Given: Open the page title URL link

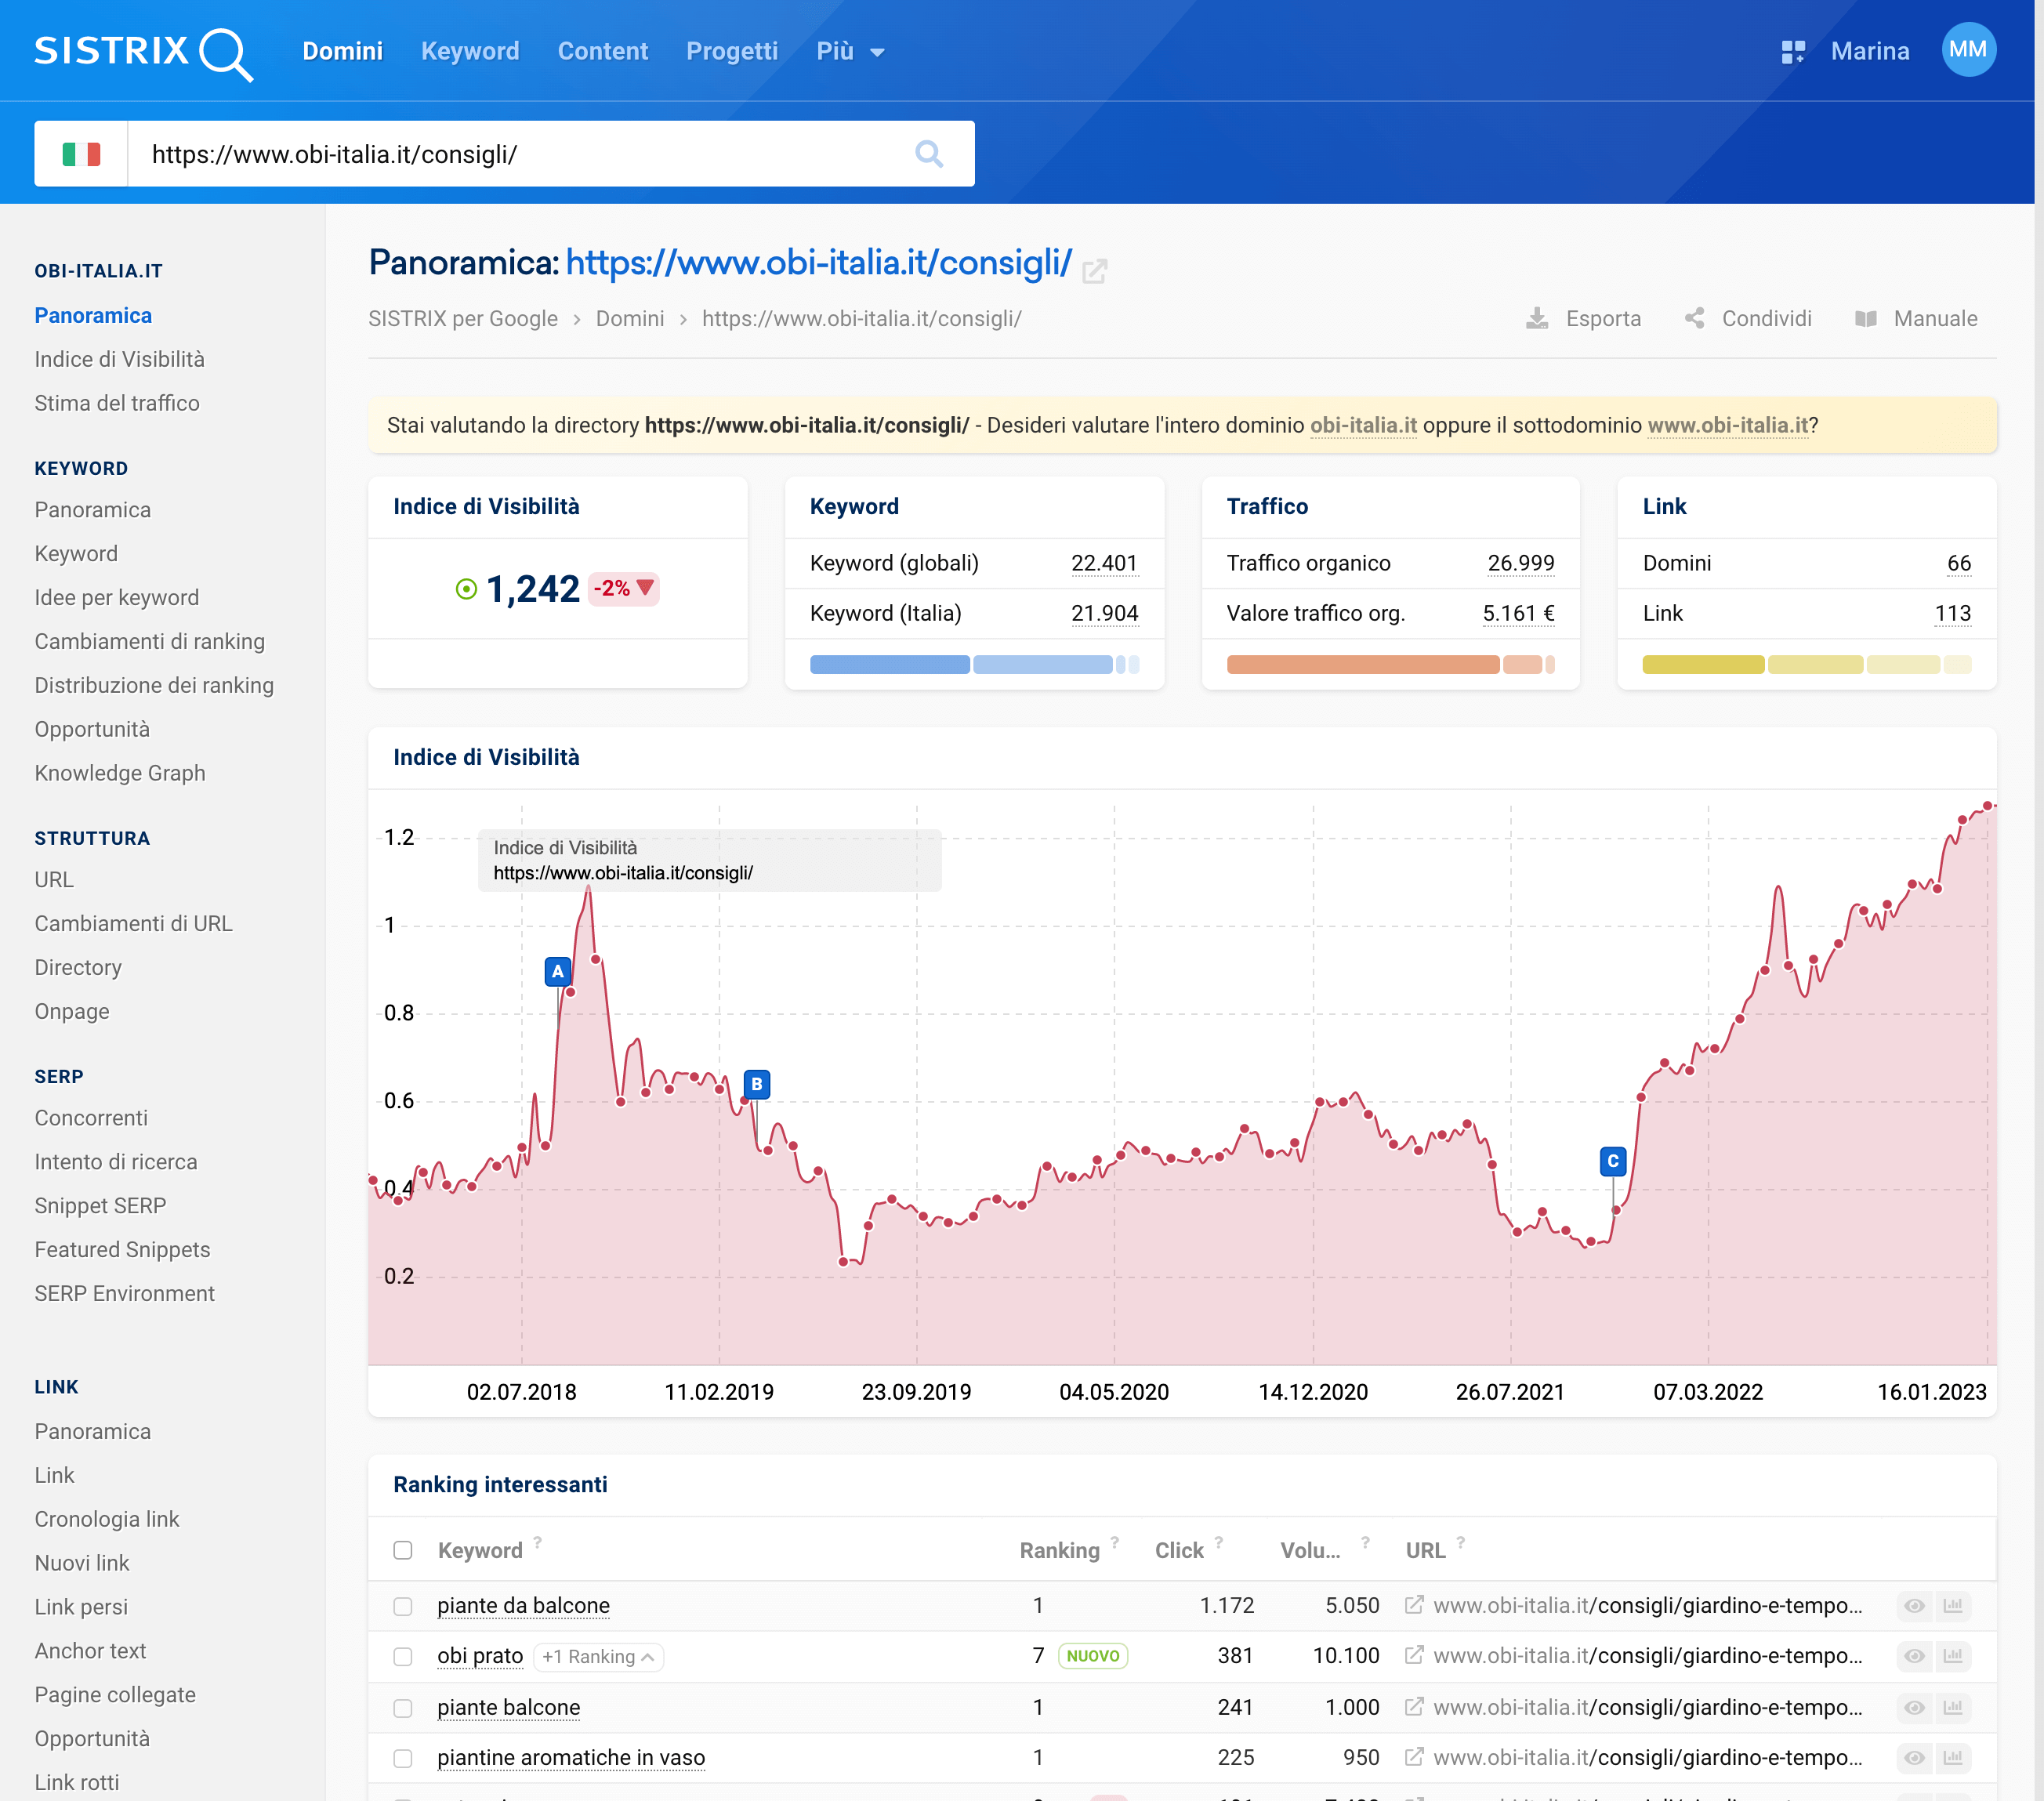Looking at the screenshot, I should [x=819, y=263].
